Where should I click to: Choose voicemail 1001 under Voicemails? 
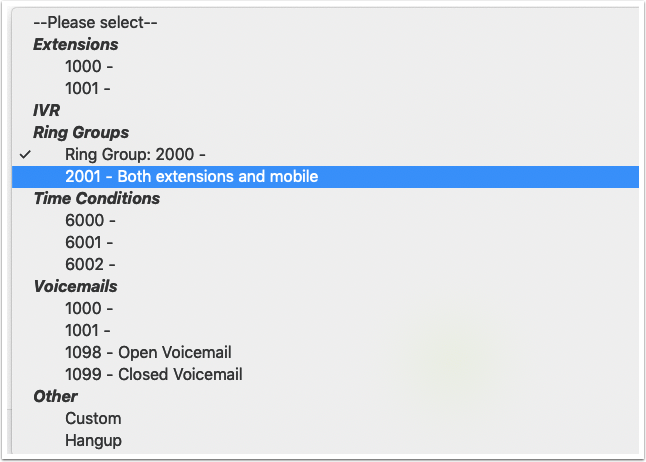88,330
